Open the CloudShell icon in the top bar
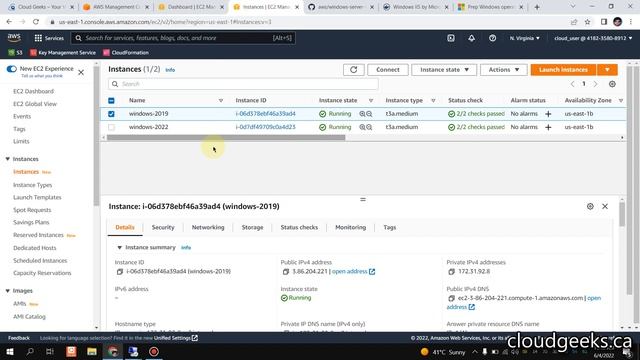The image size is (640, 360). (x=451, y=38)
